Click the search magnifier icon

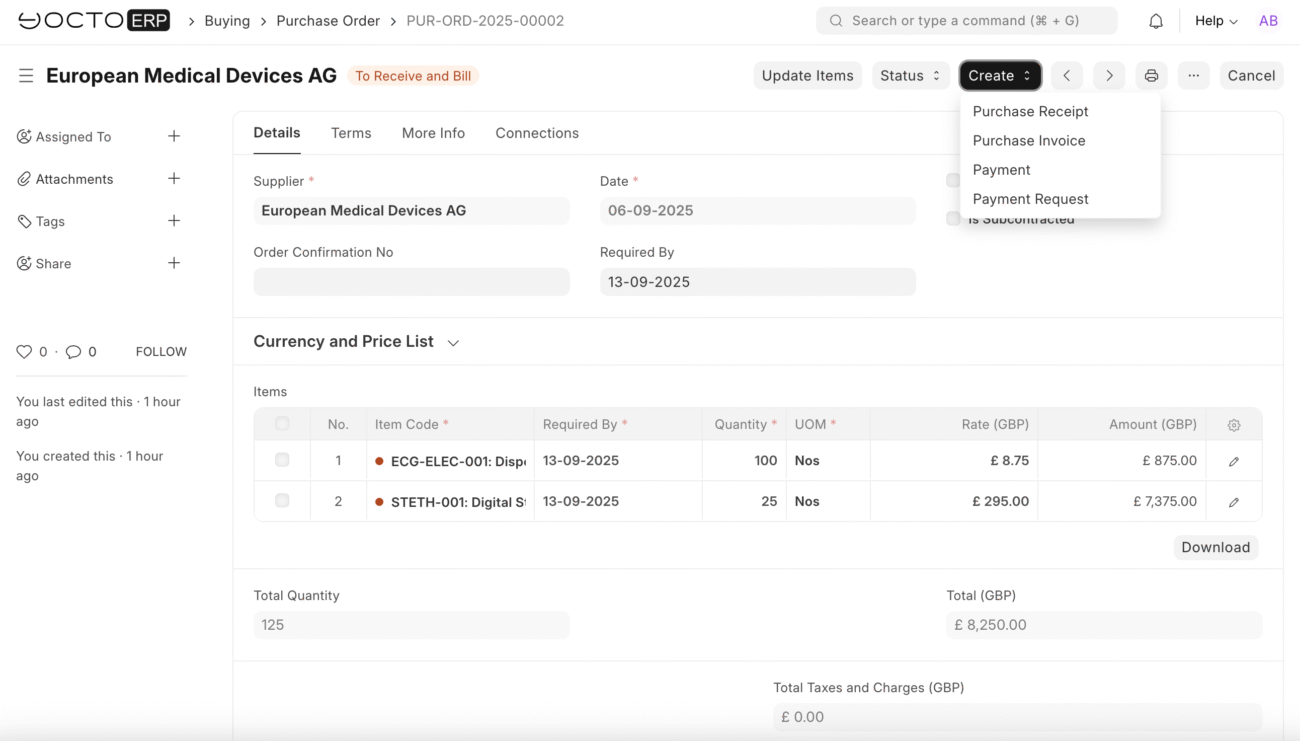pyautogui.click(x=836, y=21)
